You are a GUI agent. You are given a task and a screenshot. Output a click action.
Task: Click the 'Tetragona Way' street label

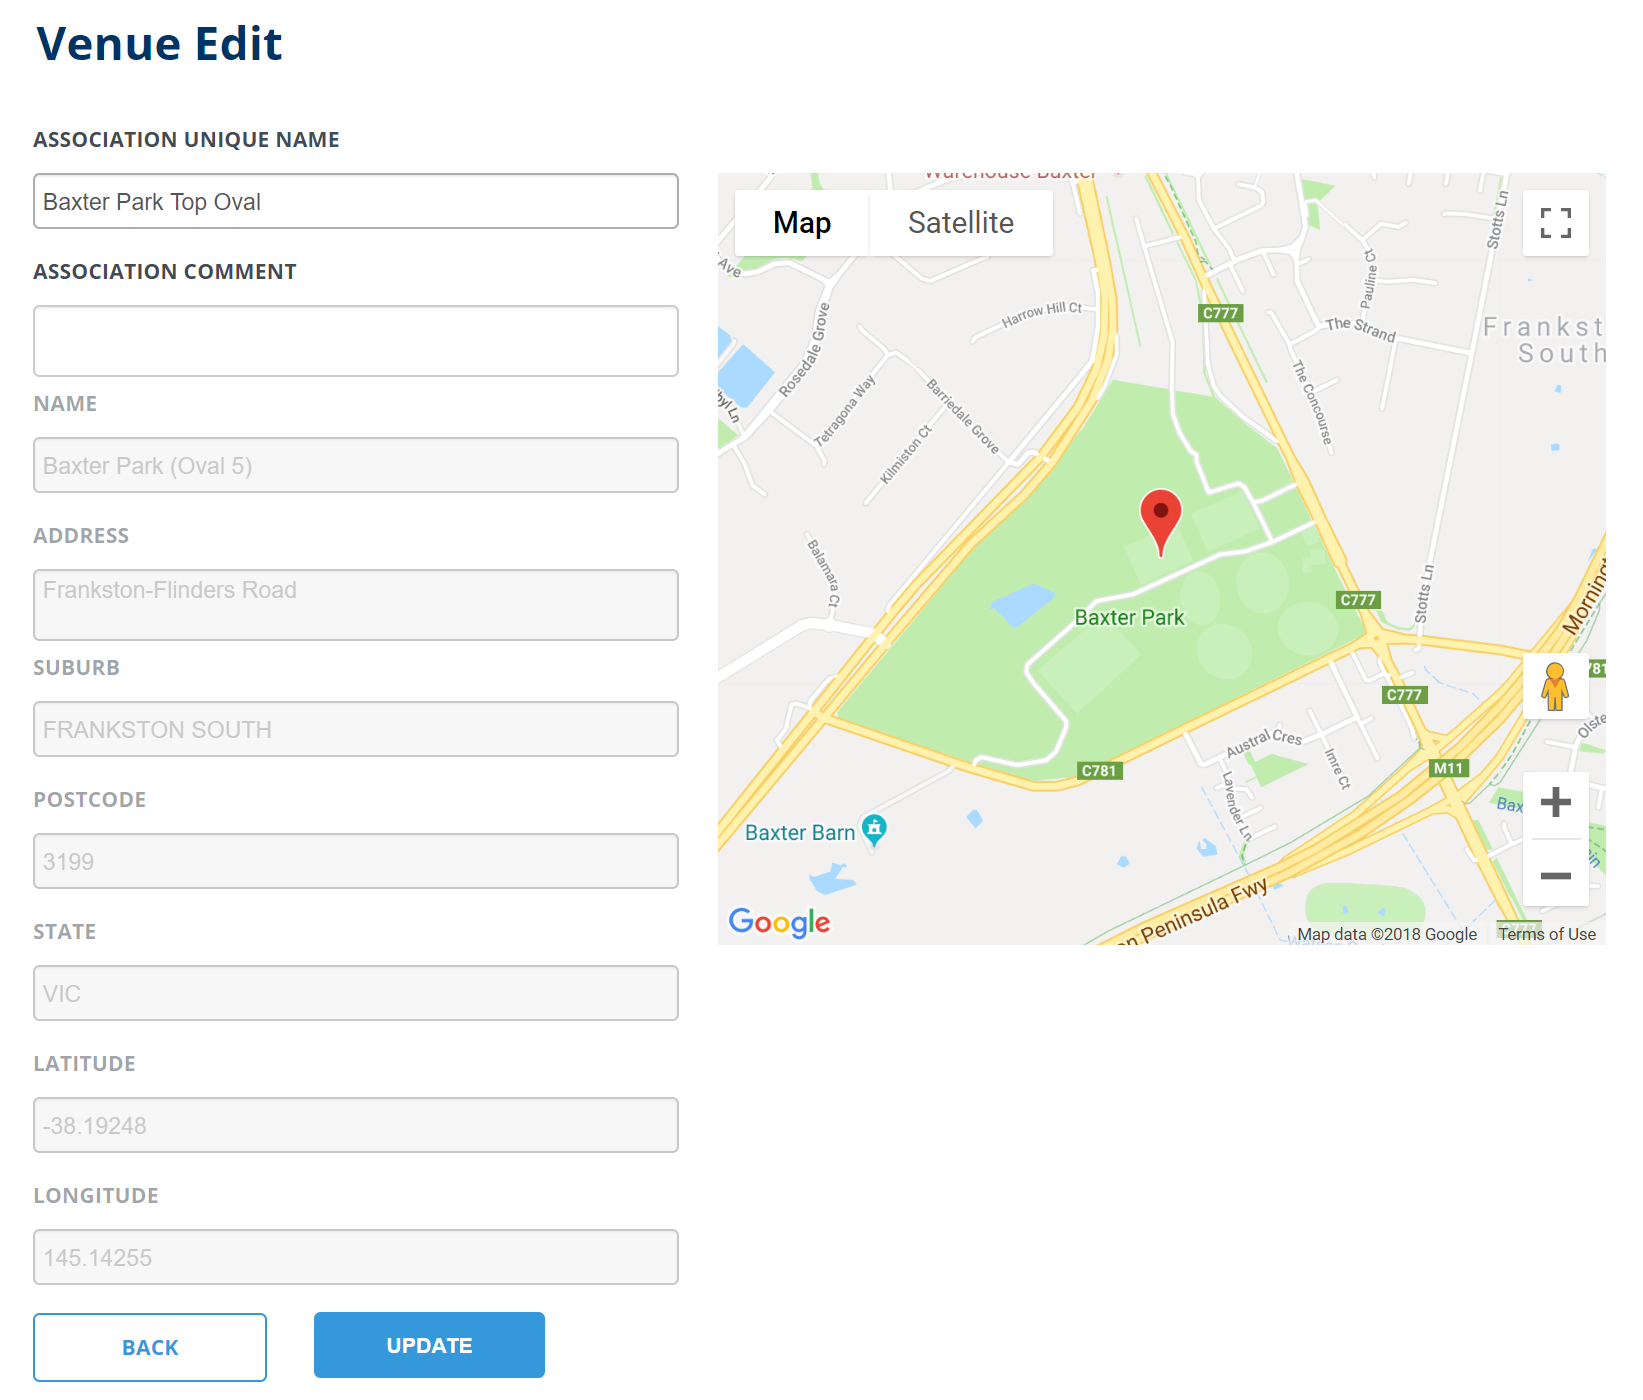(844, 410)
